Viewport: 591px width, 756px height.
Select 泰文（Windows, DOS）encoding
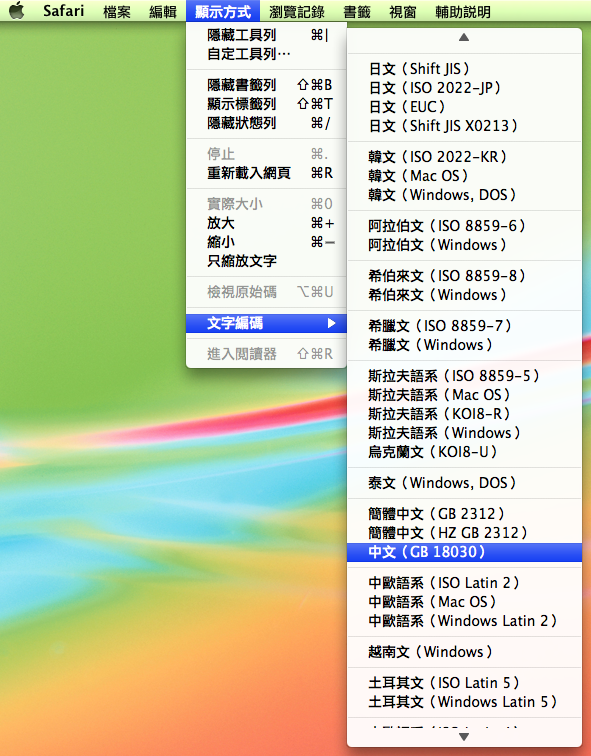(464, 483)
